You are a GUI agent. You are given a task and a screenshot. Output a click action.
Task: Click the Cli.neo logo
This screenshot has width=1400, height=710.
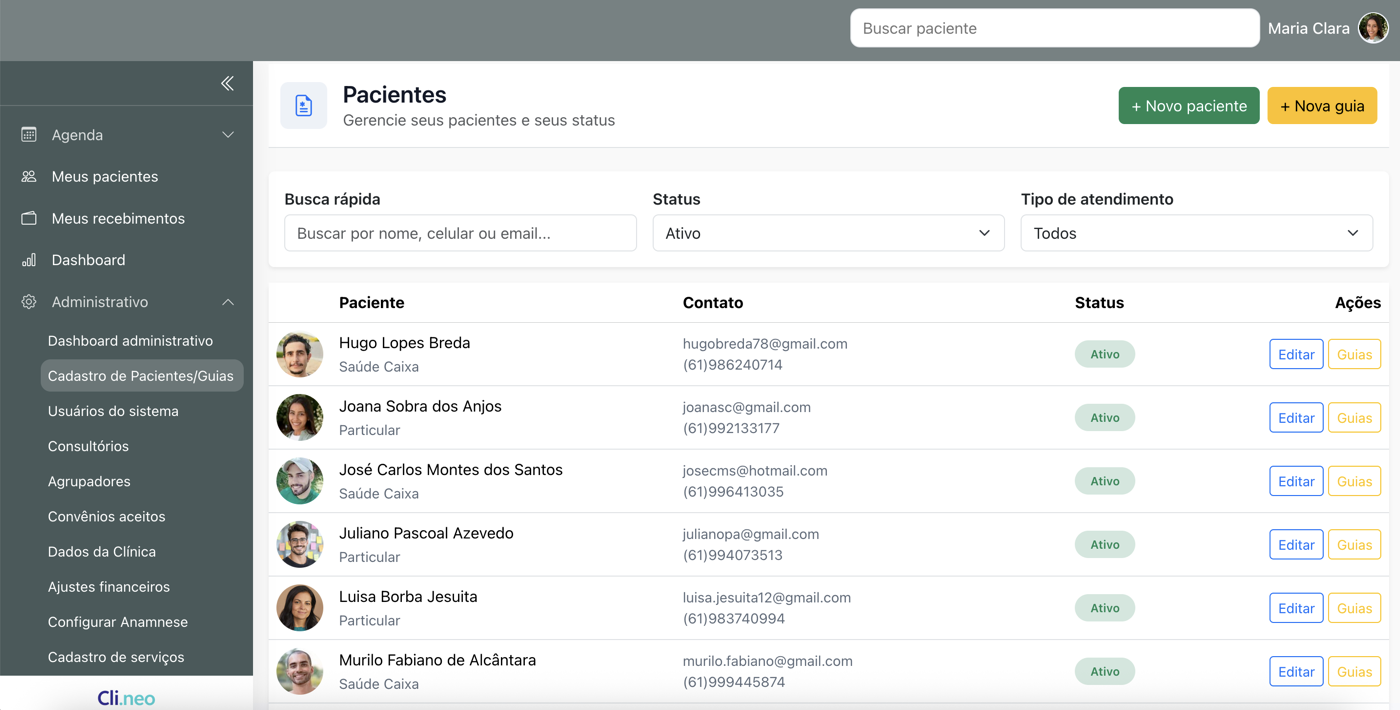point(126,697)
